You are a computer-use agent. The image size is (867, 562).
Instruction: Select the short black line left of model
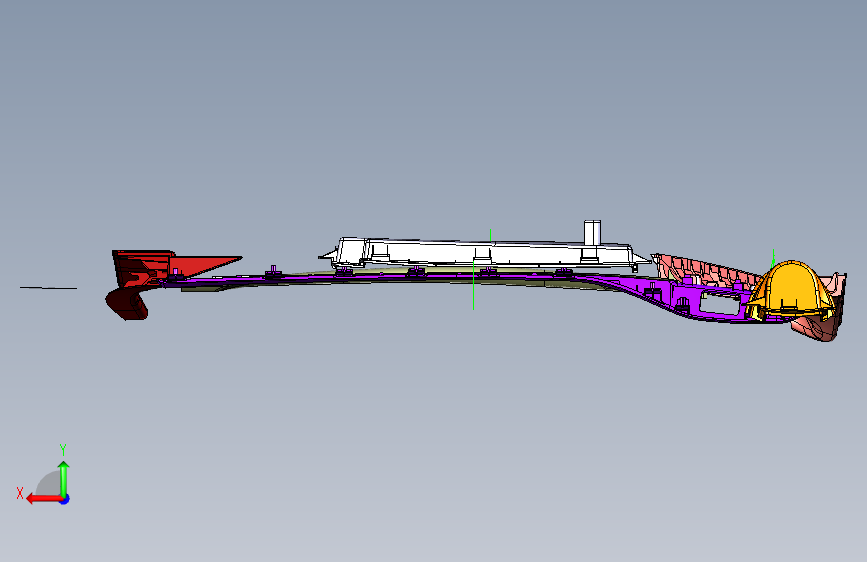(x=49, y=288)
